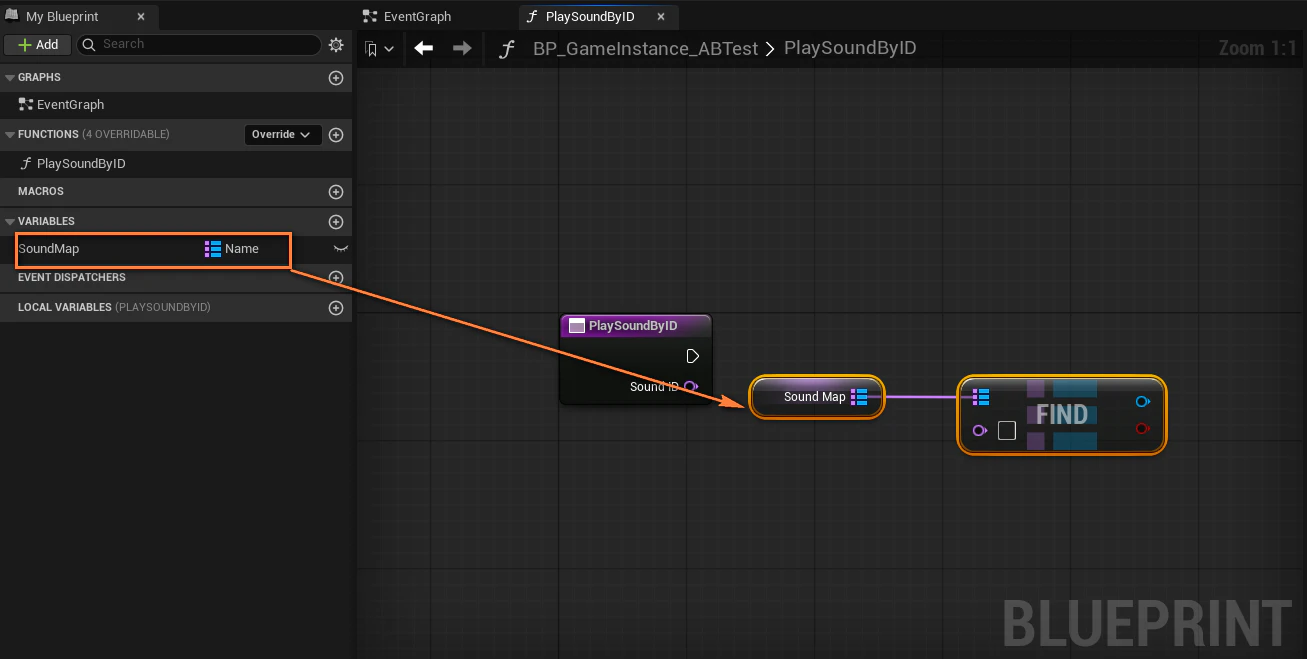
Task: Close the PlaySoundByID tab
Action: (660, 17)
